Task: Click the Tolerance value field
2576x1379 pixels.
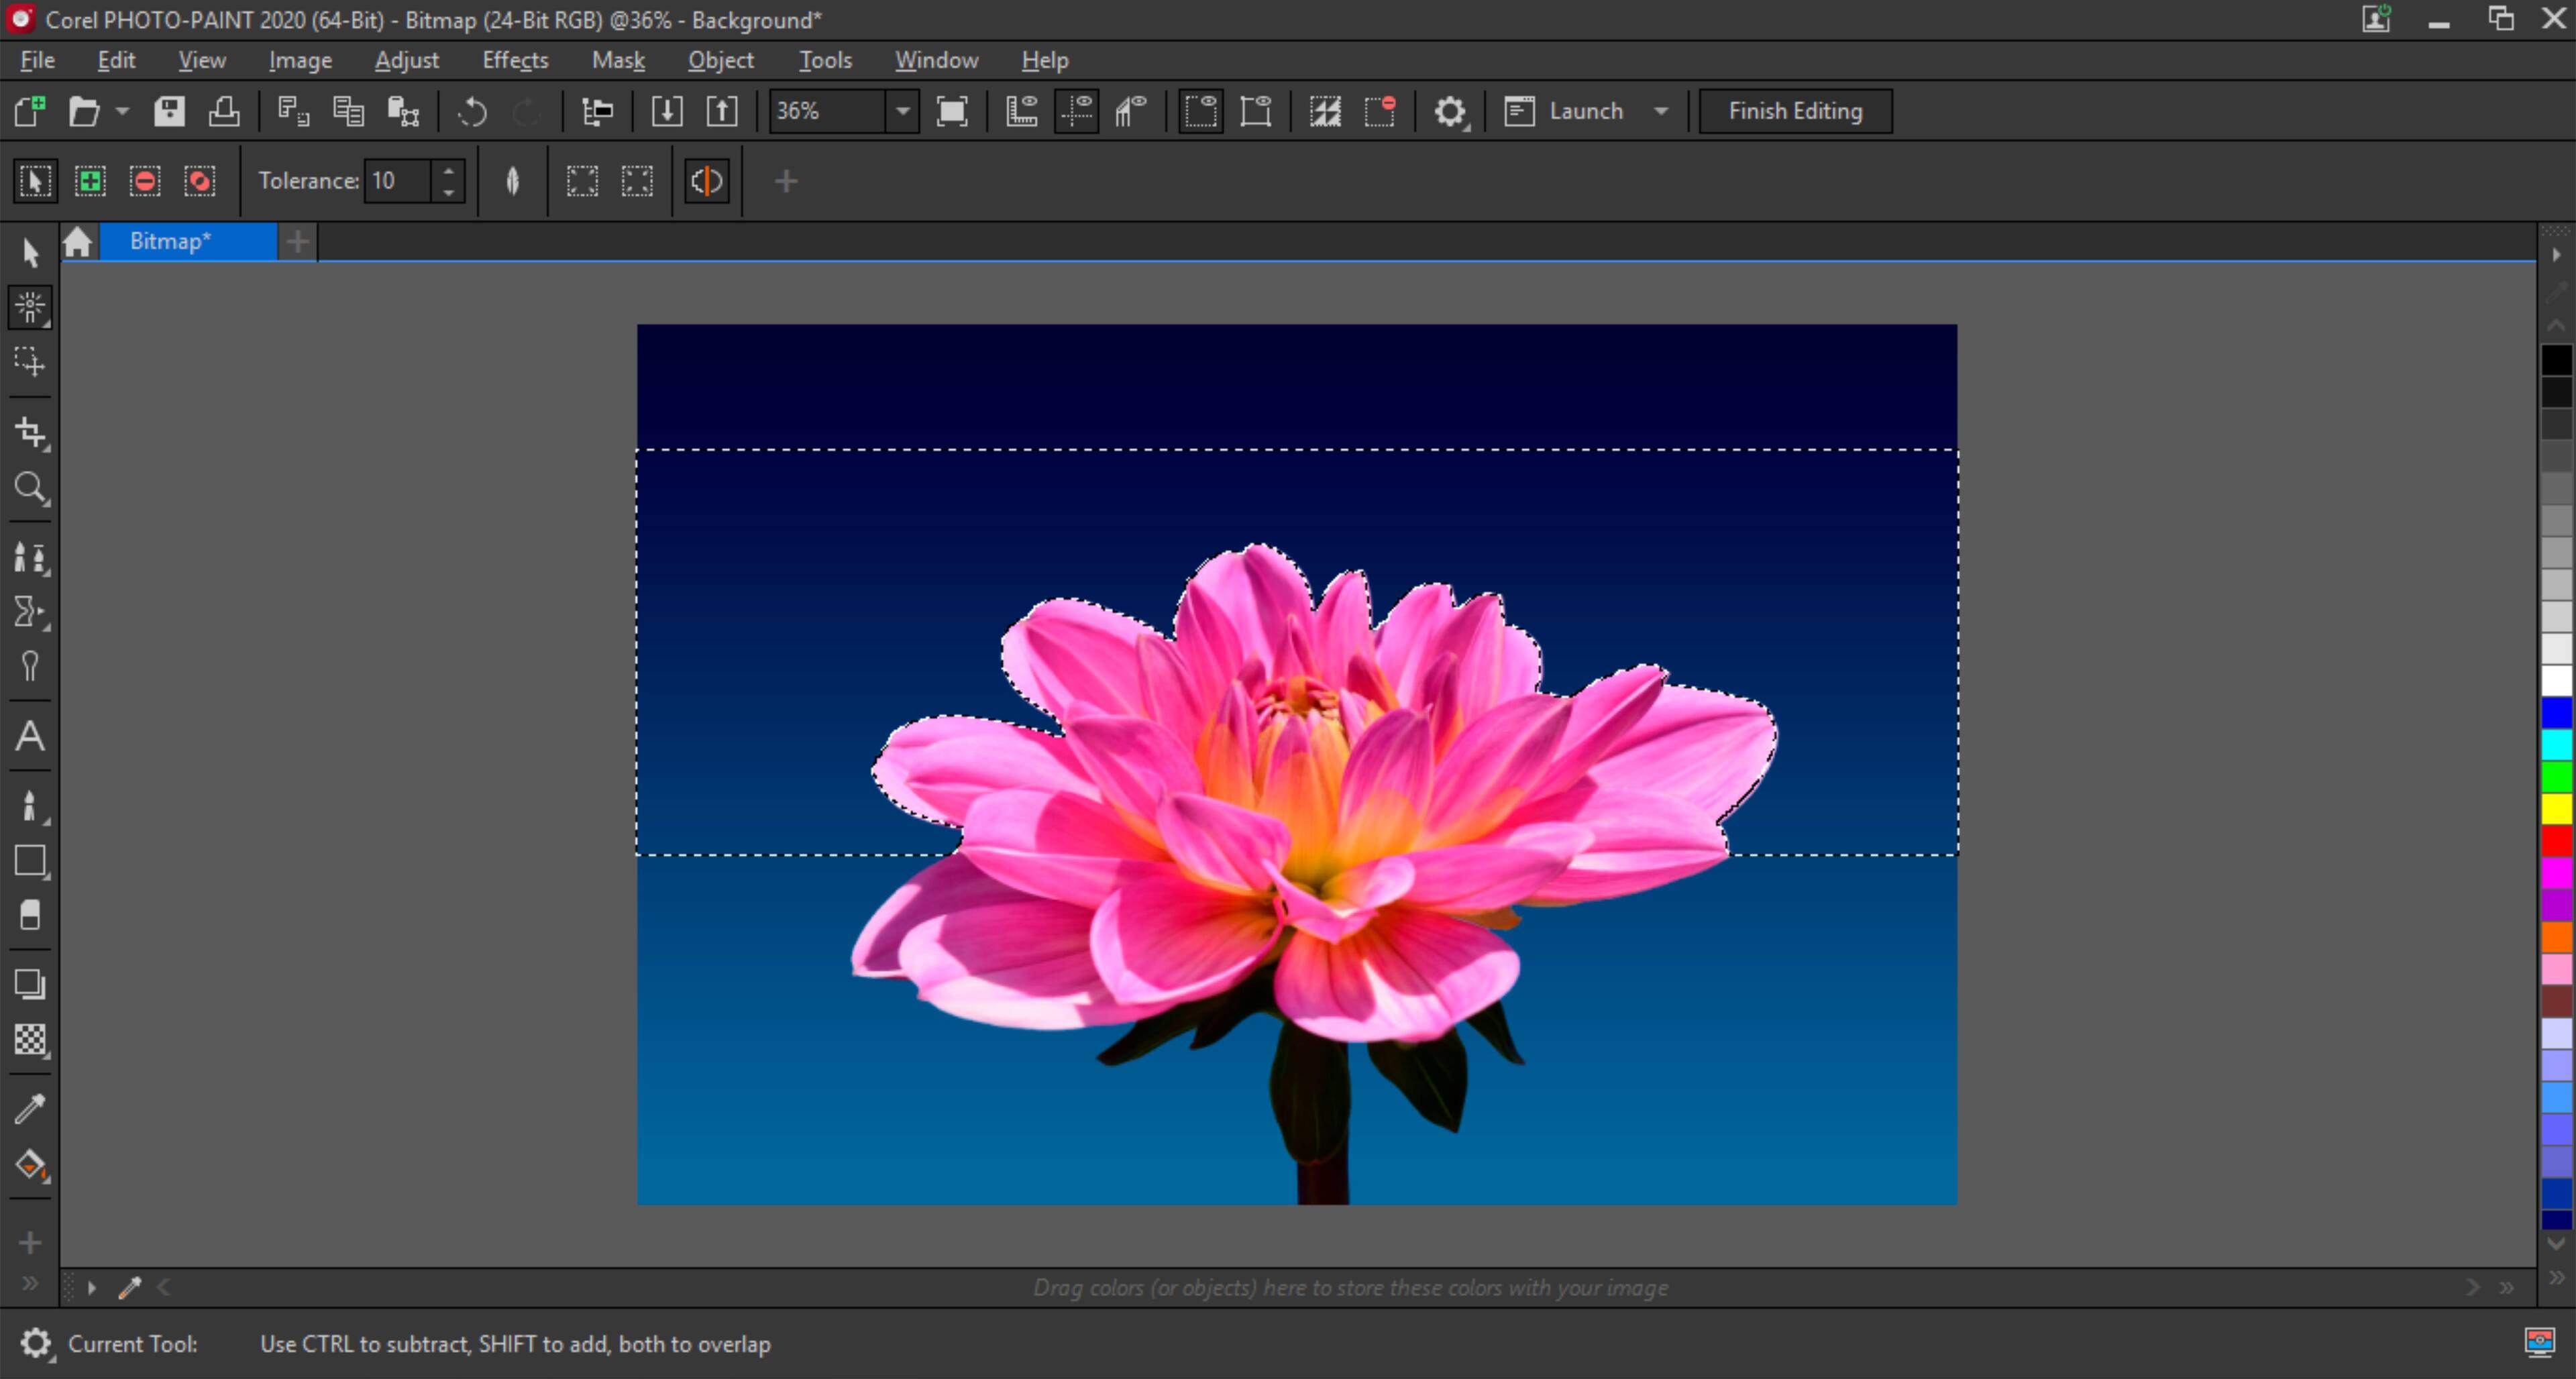Action: pos(398,181)
